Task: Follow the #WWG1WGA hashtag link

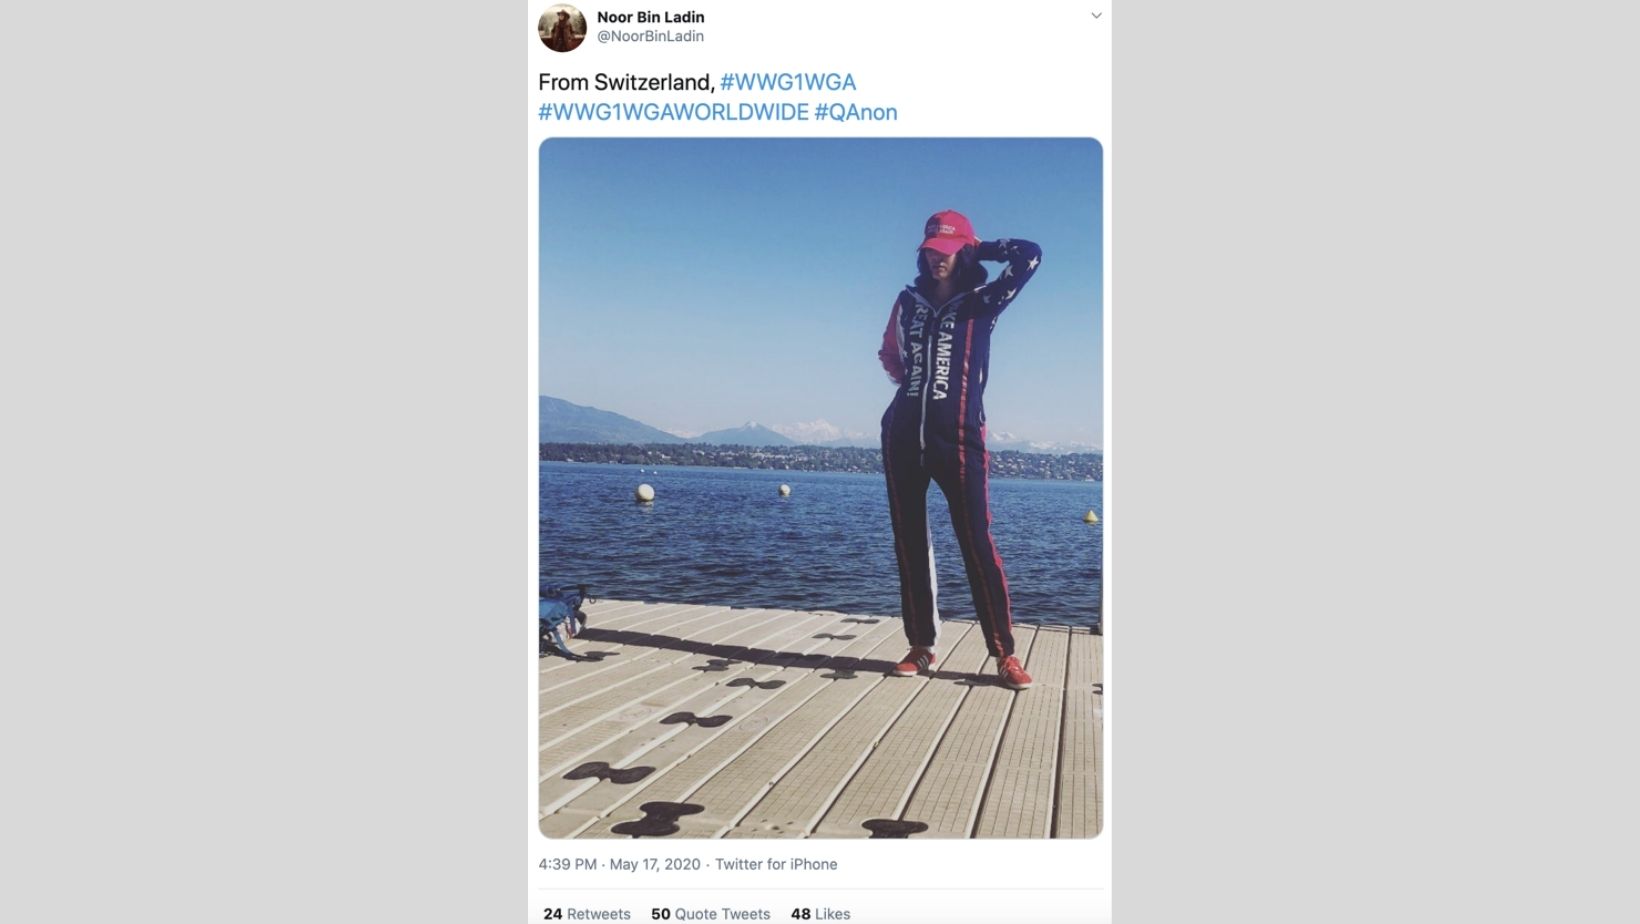Action: click(x=788, y=82)
